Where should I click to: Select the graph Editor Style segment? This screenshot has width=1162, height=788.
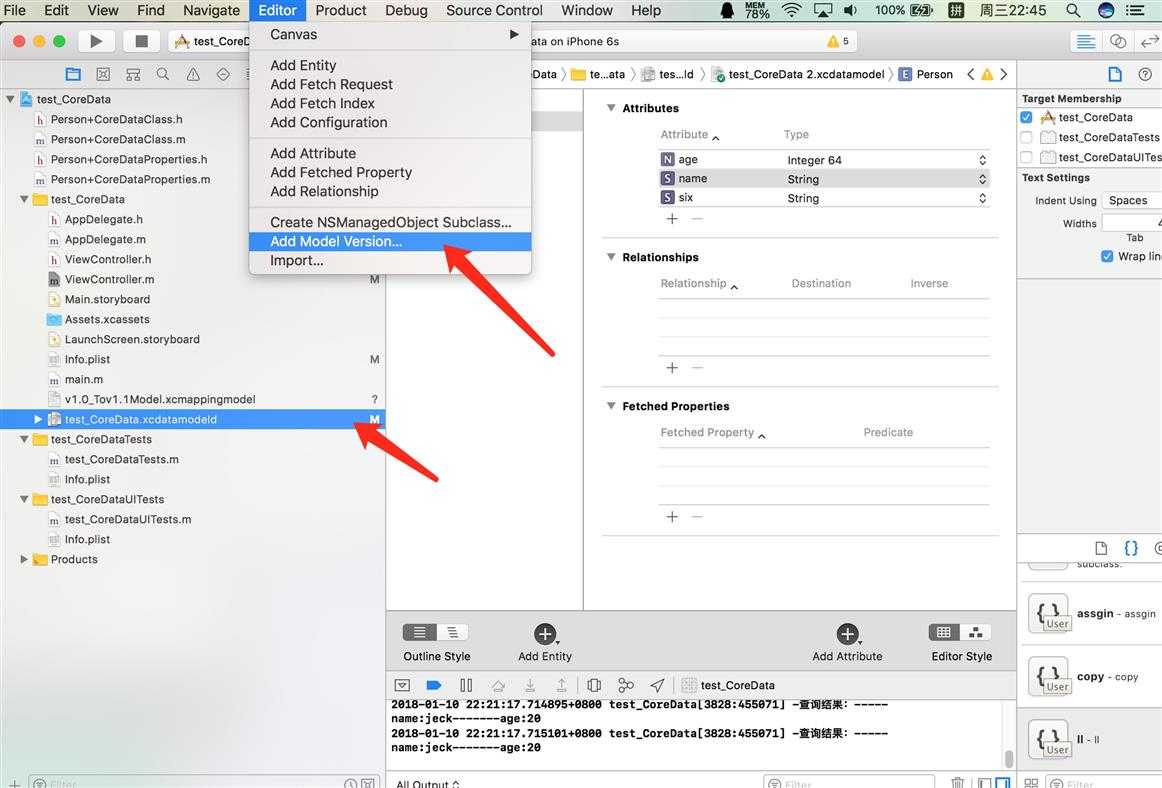point(976,632)
